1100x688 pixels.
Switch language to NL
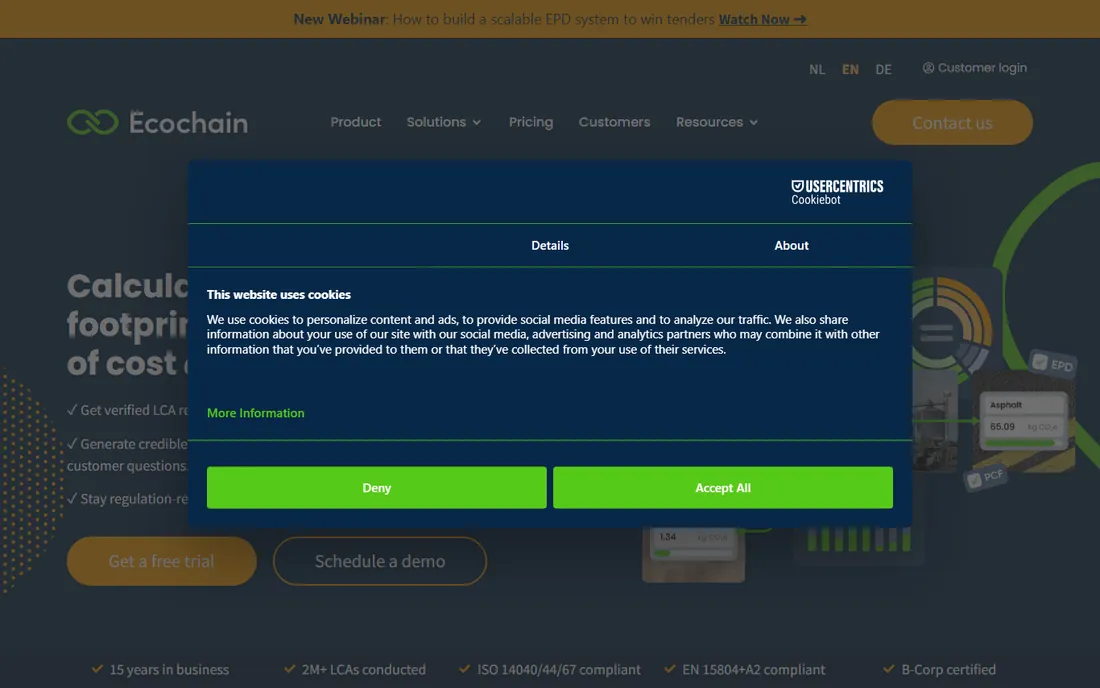point(817,69)
